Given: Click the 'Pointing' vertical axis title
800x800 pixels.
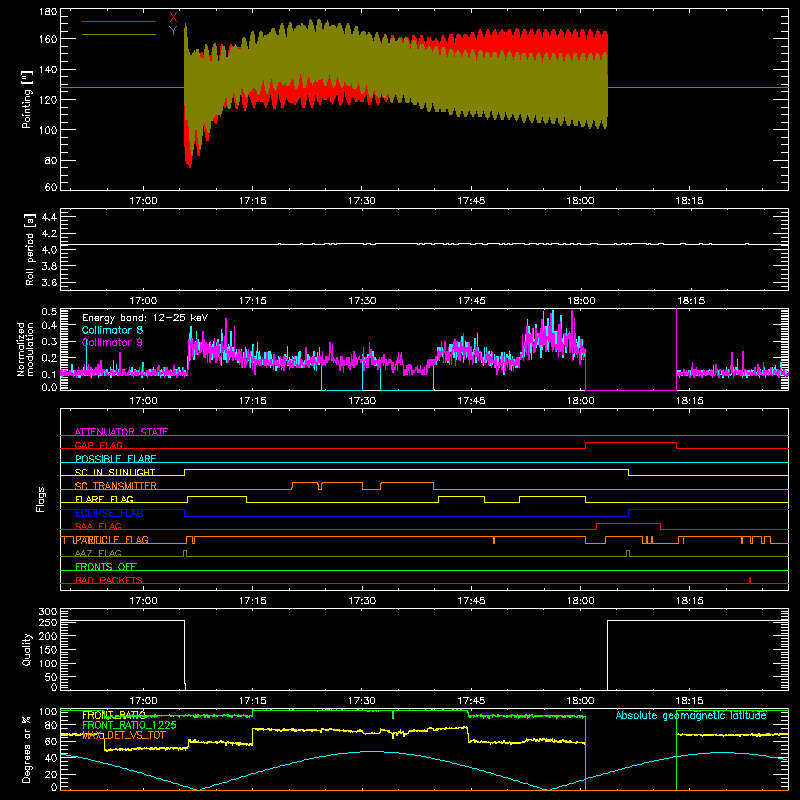Looking at the screenshot, I should pyautogui.click(x=27, y=100).
